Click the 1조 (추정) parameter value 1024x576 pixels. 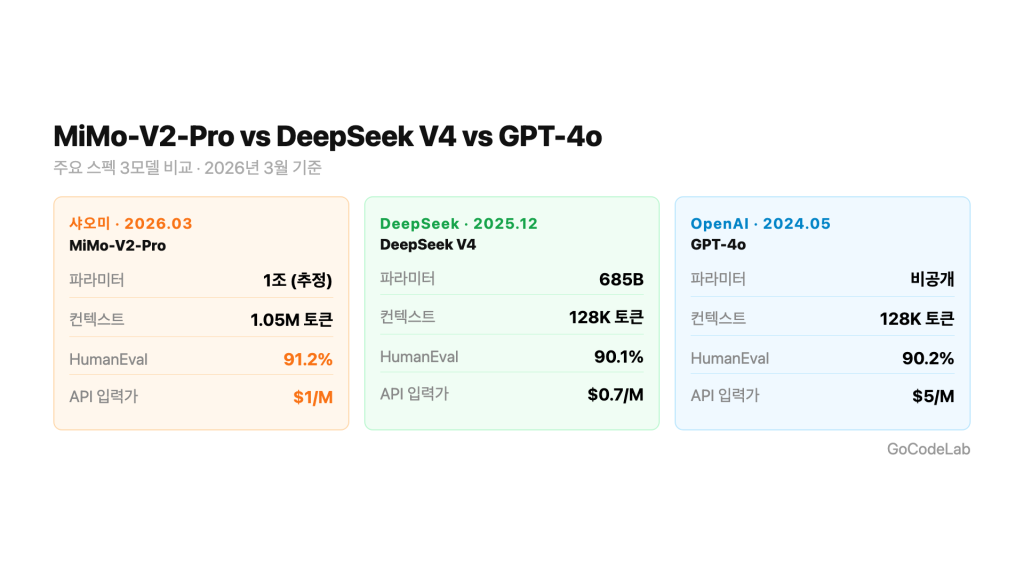[x=297, y=280]
